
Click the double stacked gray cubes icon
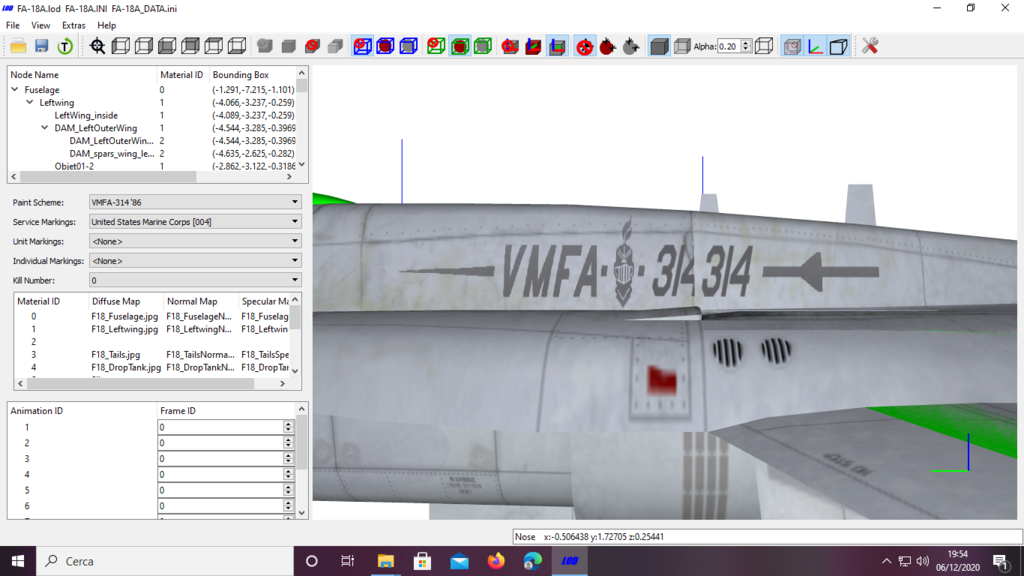pos(335,46)
